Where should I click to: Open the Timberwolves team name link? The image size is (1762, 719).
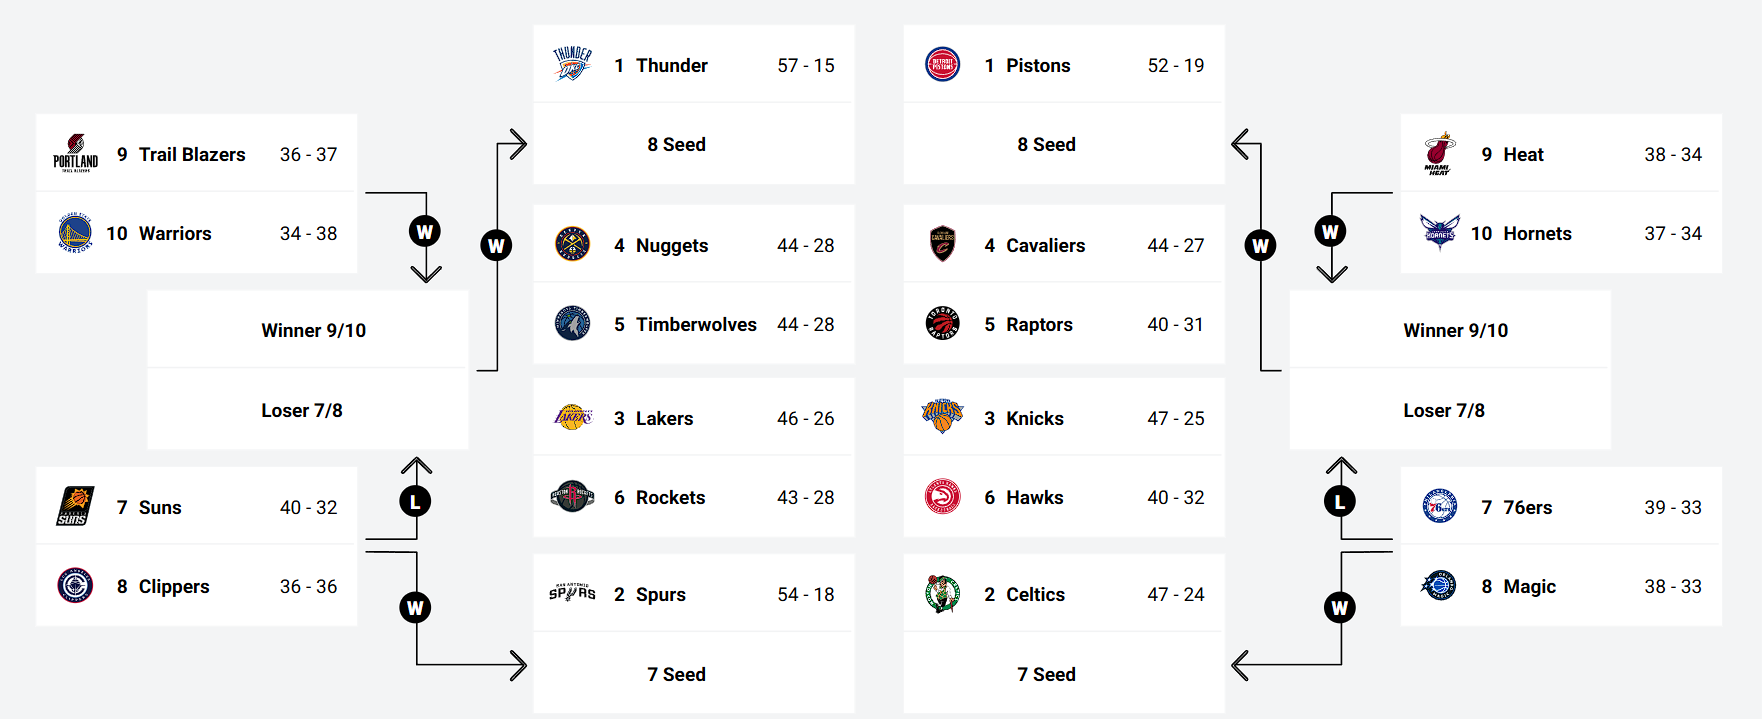[696, 324]
